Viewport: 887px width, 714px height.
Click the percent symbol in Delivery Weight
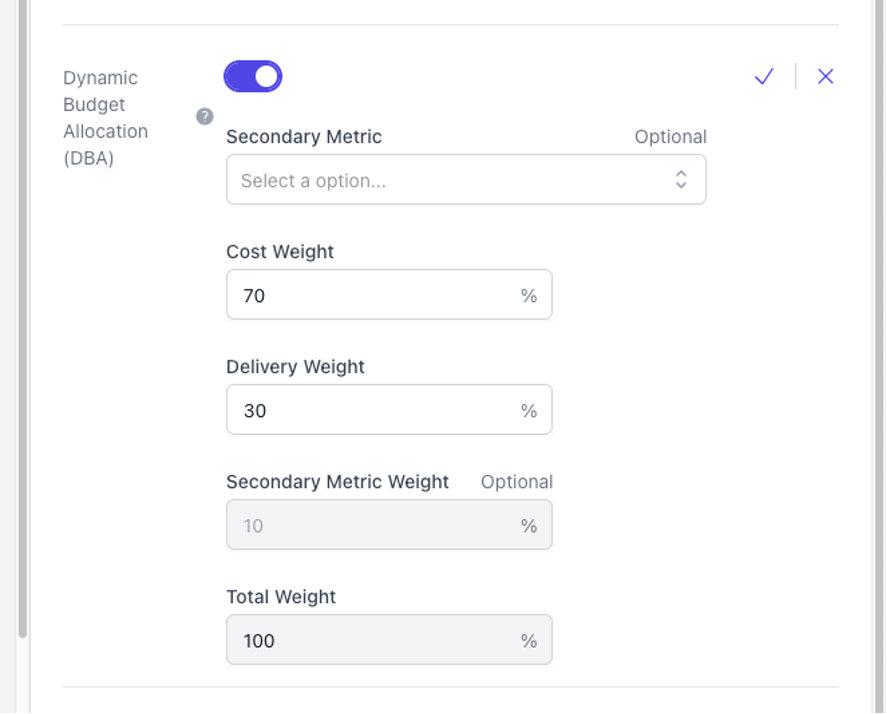click(529, 411)
